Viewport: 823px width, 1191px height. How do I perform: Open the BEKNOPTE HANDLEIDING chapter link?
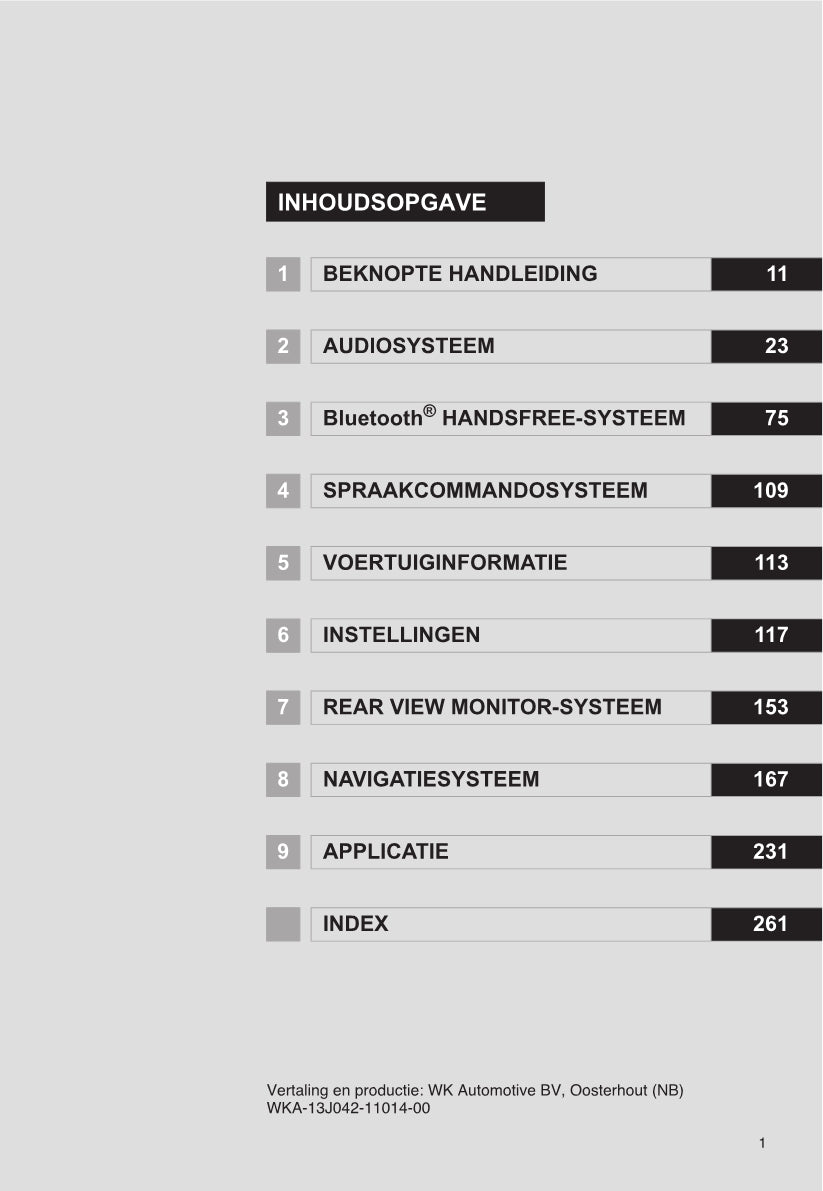tap(460, 274)
